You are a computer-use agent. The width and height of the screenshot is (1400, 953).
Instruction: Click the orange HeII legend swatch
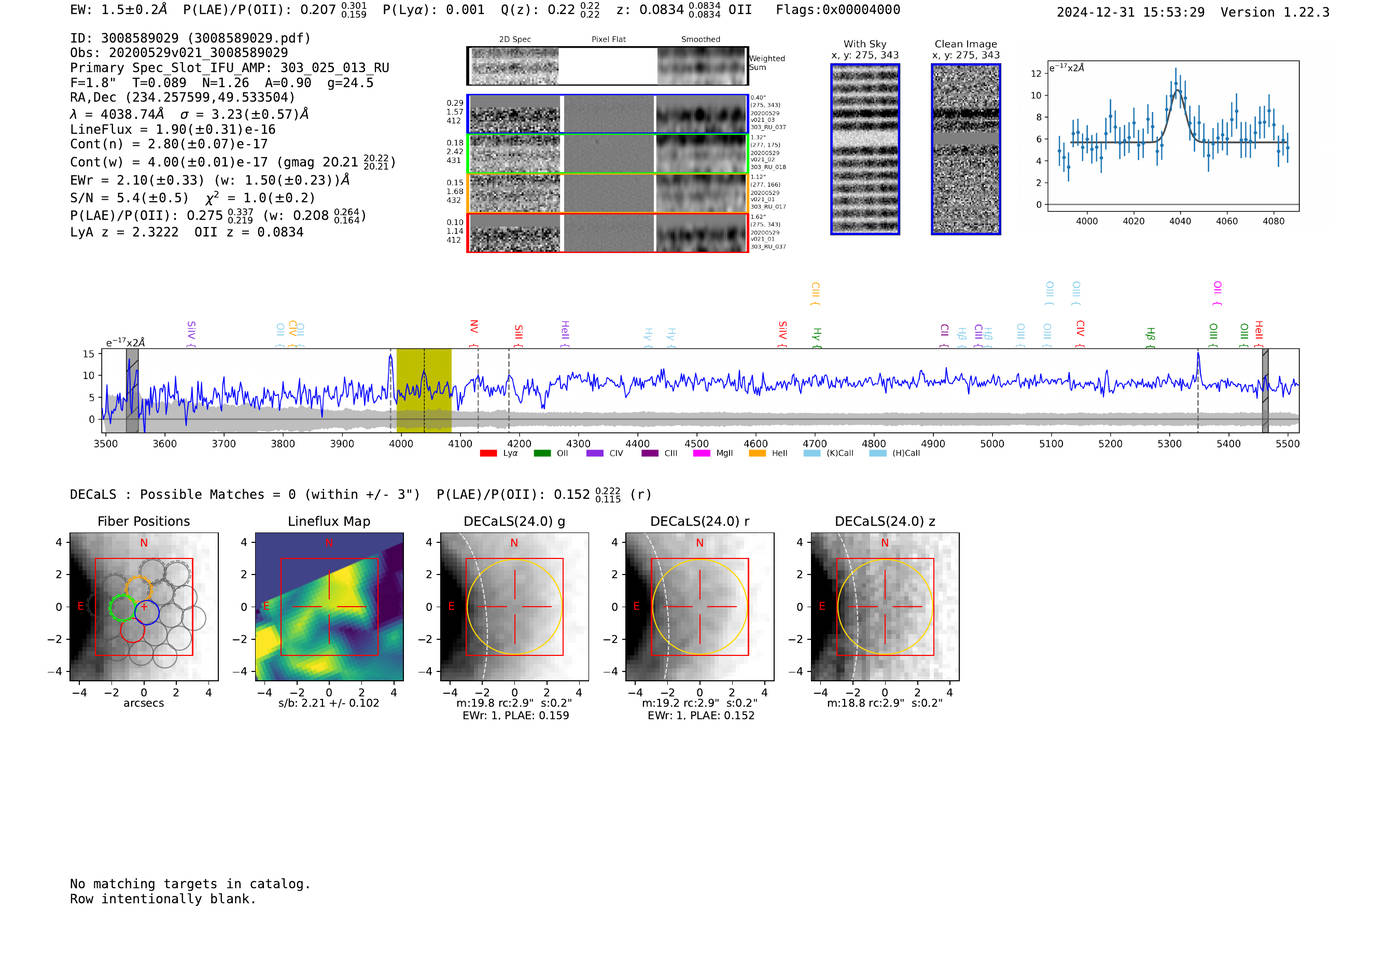coord(757,454)
